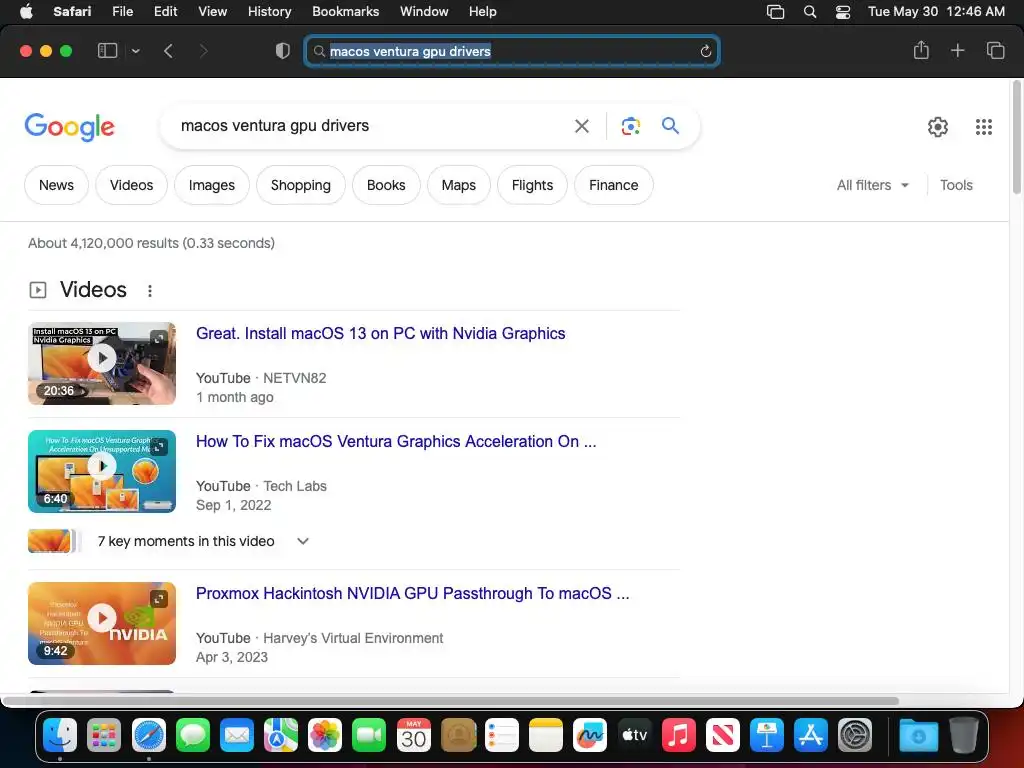Open the privacy report shield icon
The width and height of the screenshot is (1024, 768).
coord(283,51)
